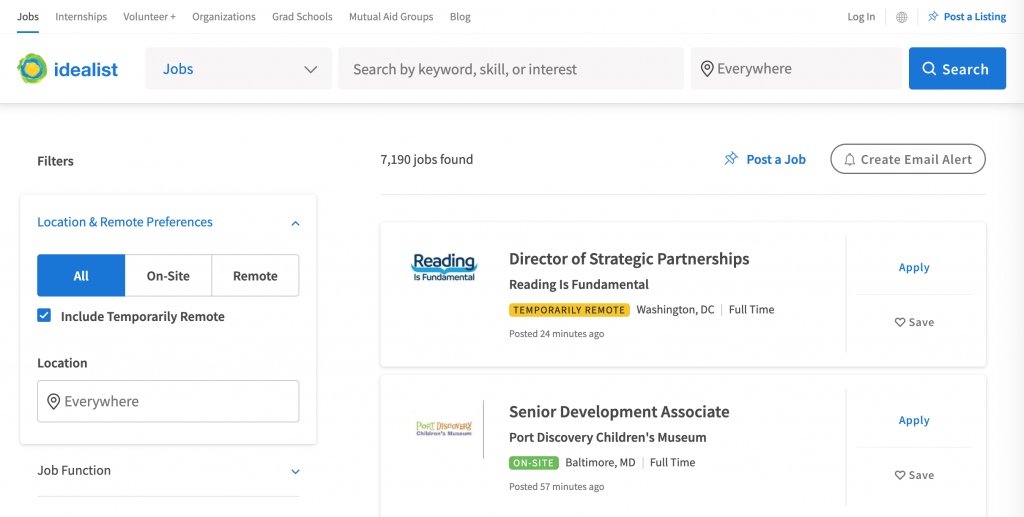Select the On-Site location filter
This screenshot has width=1024, height=517.
tap(168, 275)
